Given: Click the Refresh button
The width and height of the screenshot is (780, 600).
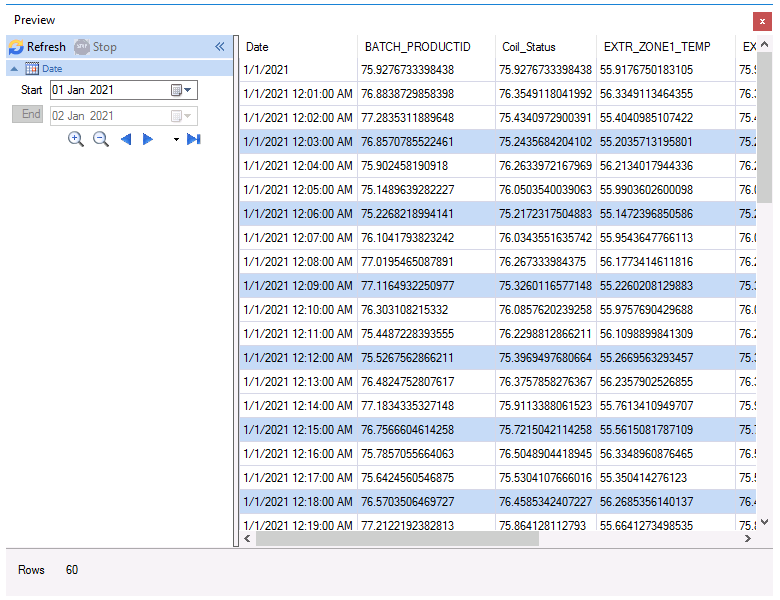Looking at the screenshot, I should [x=37, y=47].
